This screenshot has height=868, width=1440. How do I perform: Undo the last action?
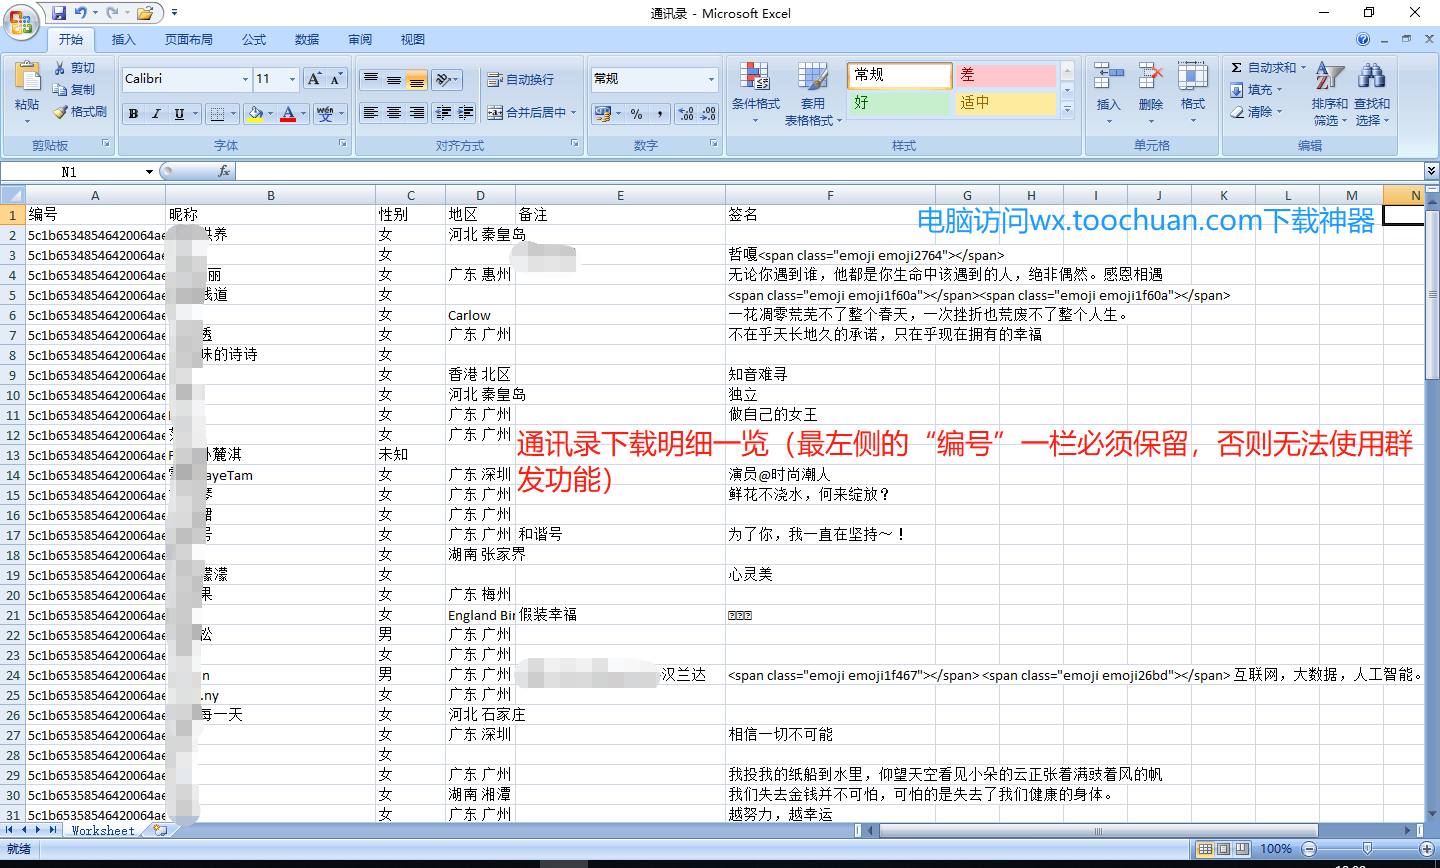pyautogui.click(x=80, y=13)
